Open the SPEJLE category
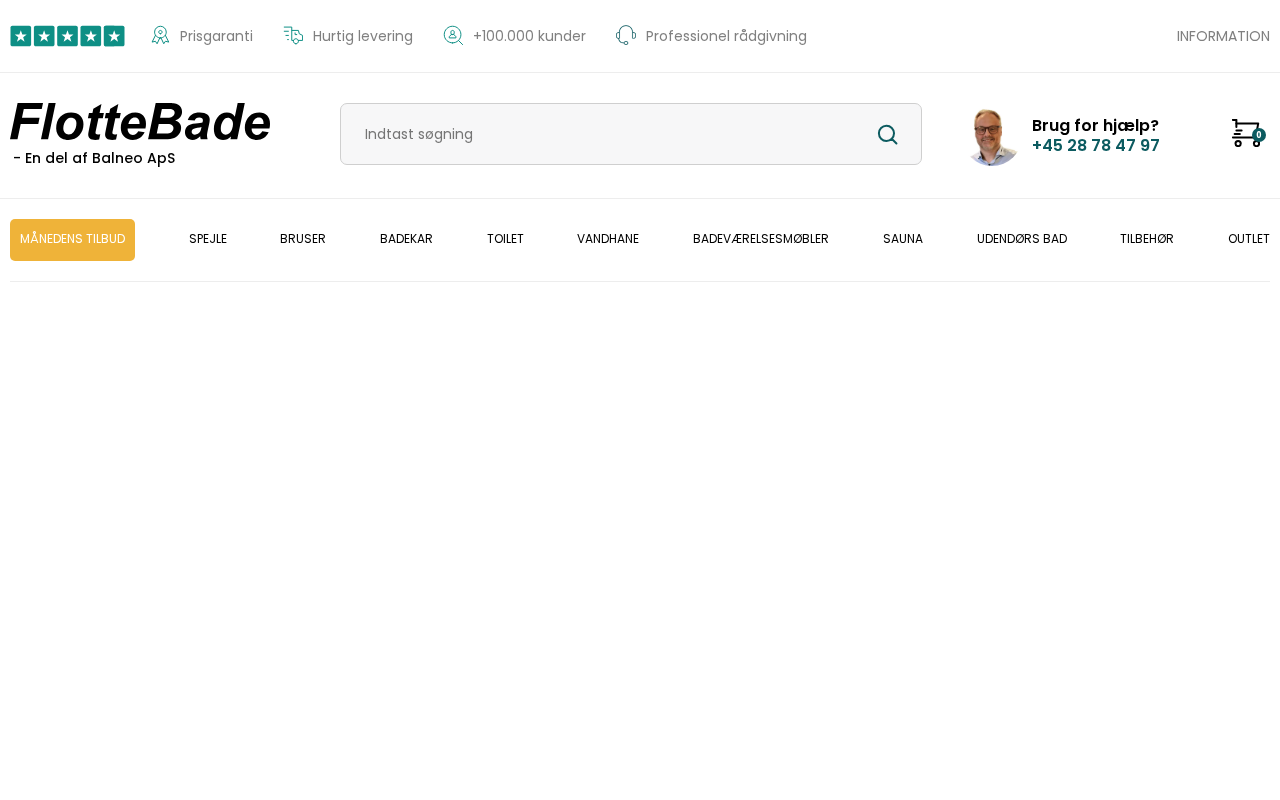This screenshot has width=1280, height=800. pyautogui.click(x=208, y=239)
